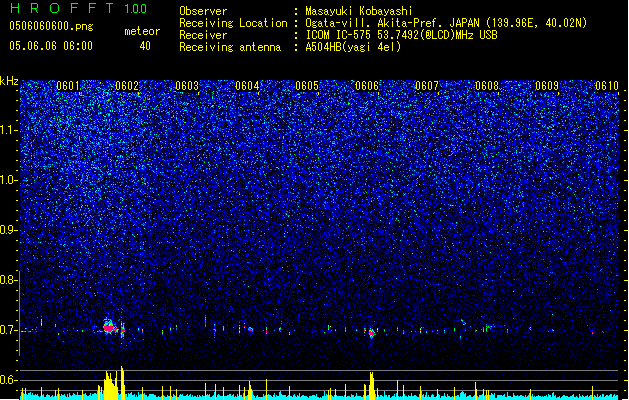Viewport: 629px width, 400px height.
Task: Click the meteor count label
Action: pos(142,31)
